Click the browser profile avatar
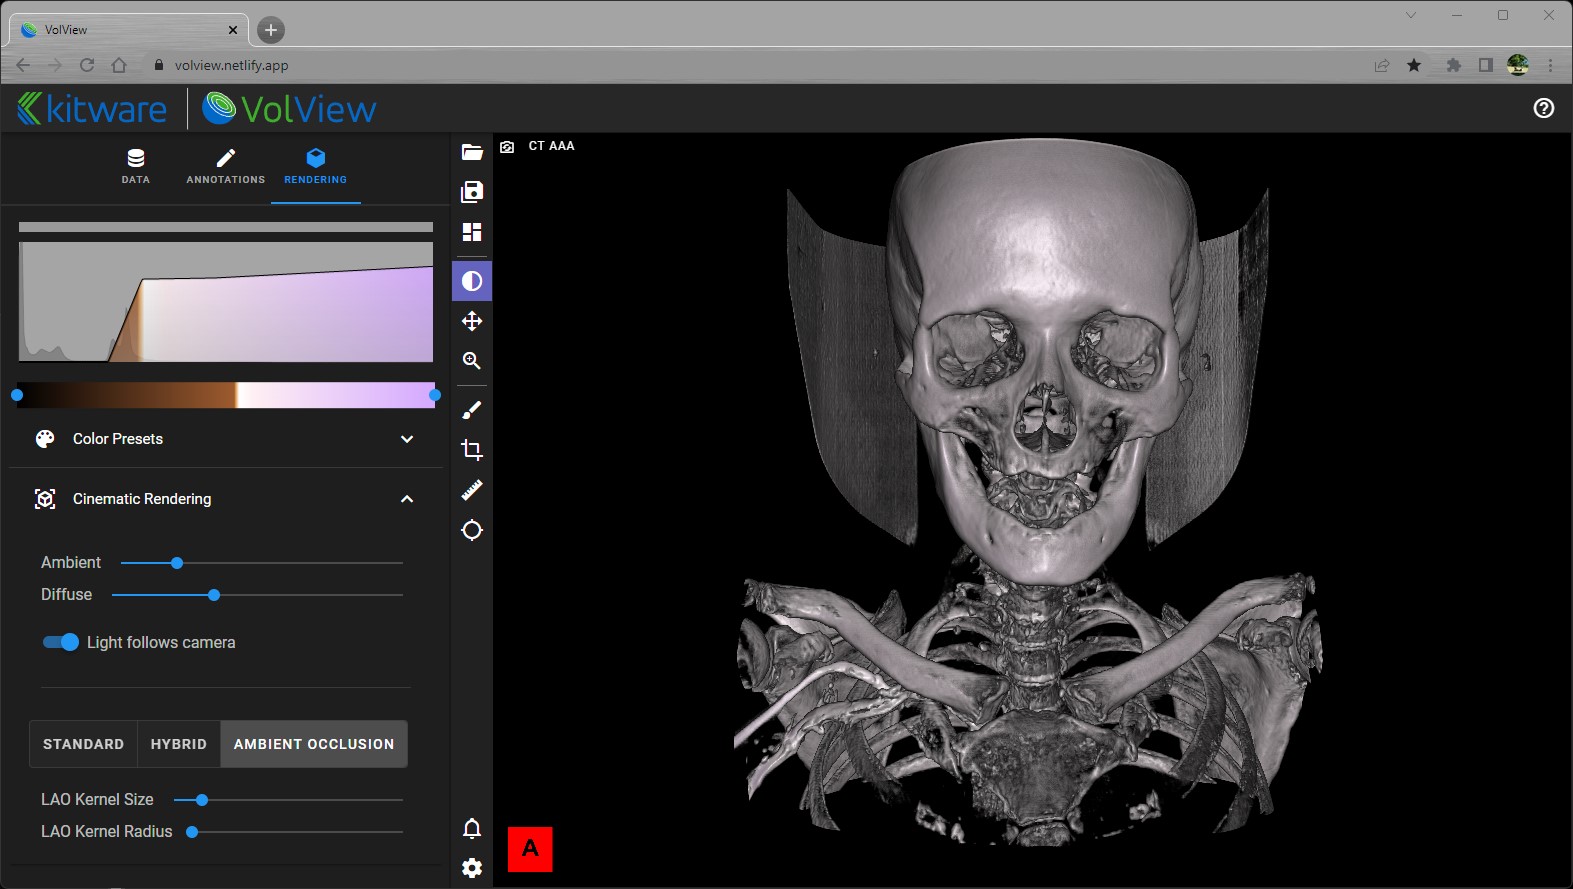This screenshot has width=1573, height=889. [x=1518, y=65]
